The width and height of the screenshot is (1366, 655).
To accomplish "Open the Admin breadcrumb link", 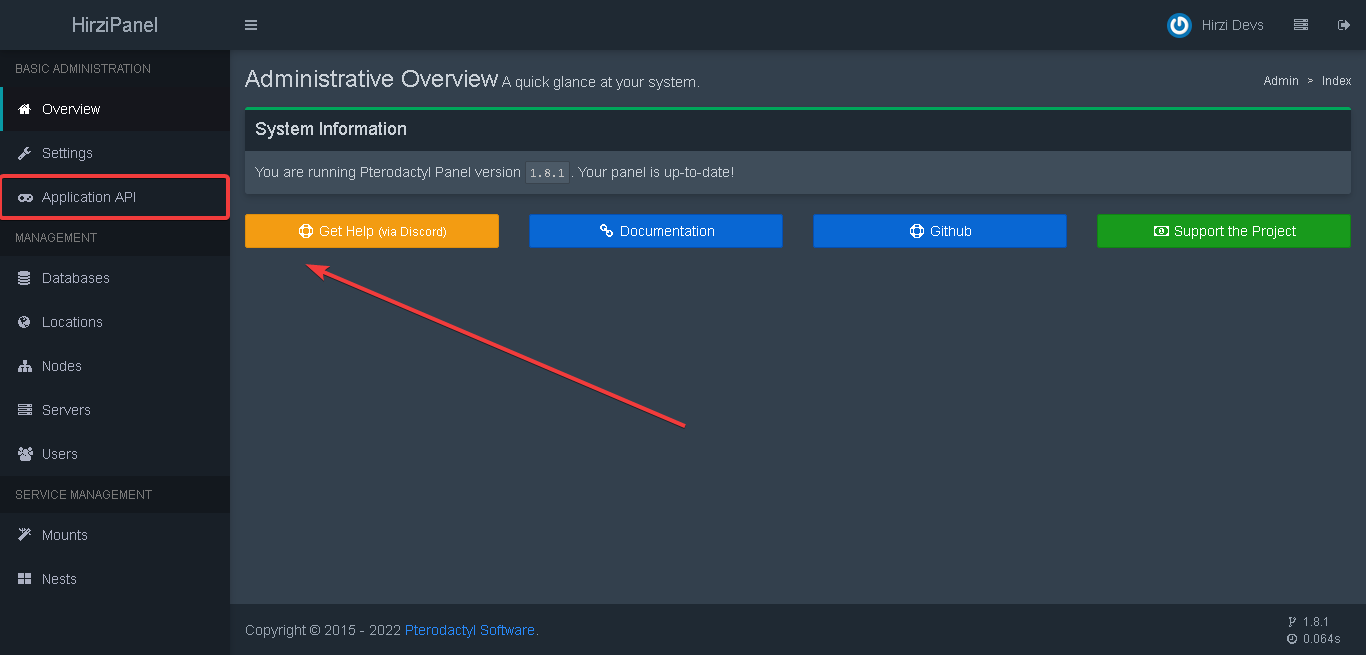I will [1281, 80].
